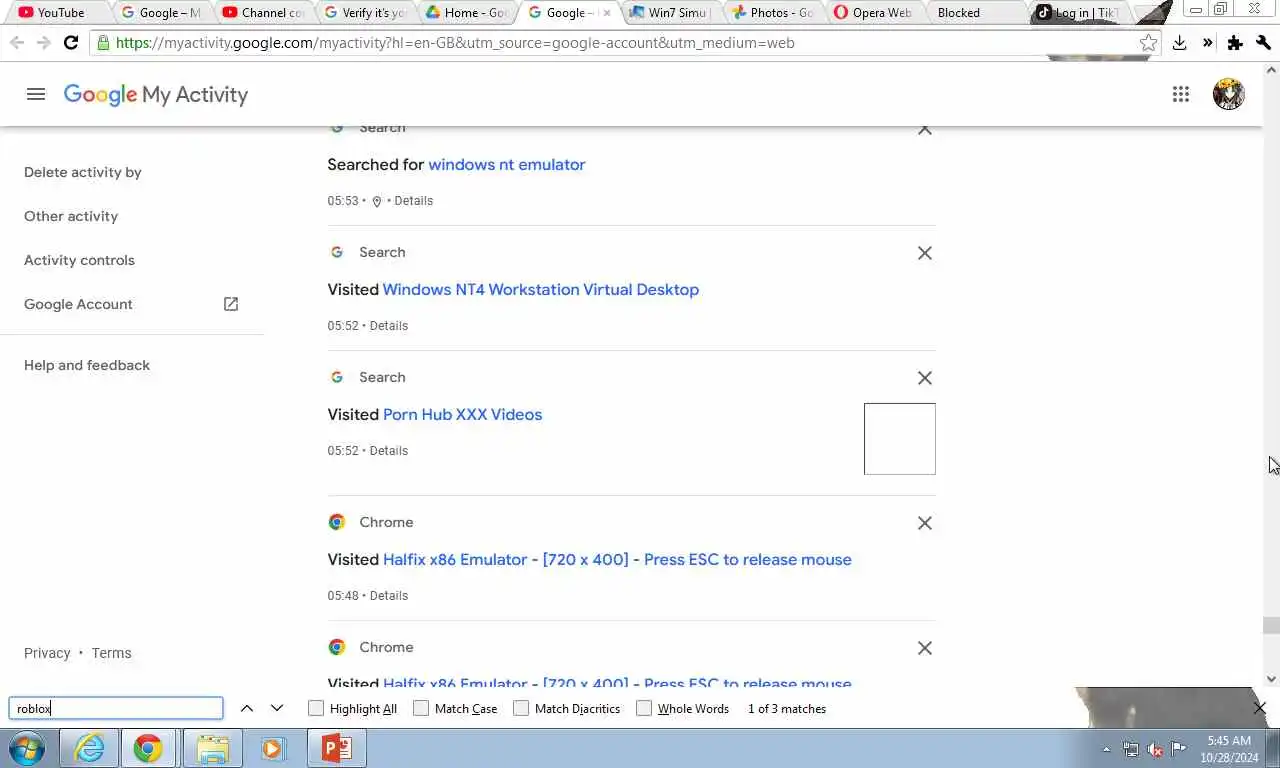The width and height of the screenshot is (1280, 768).
Task: Open the Google apps grid
Action: (1181, 94)
